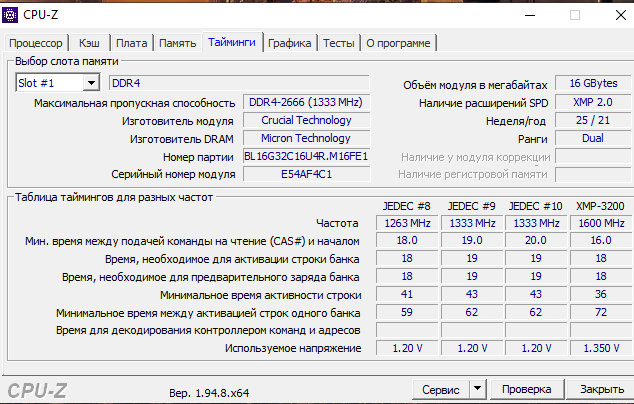Select the DDR4-2666 (1333 MHz) bandwidth value
The image size is (634, 404).
pos(306,102)
